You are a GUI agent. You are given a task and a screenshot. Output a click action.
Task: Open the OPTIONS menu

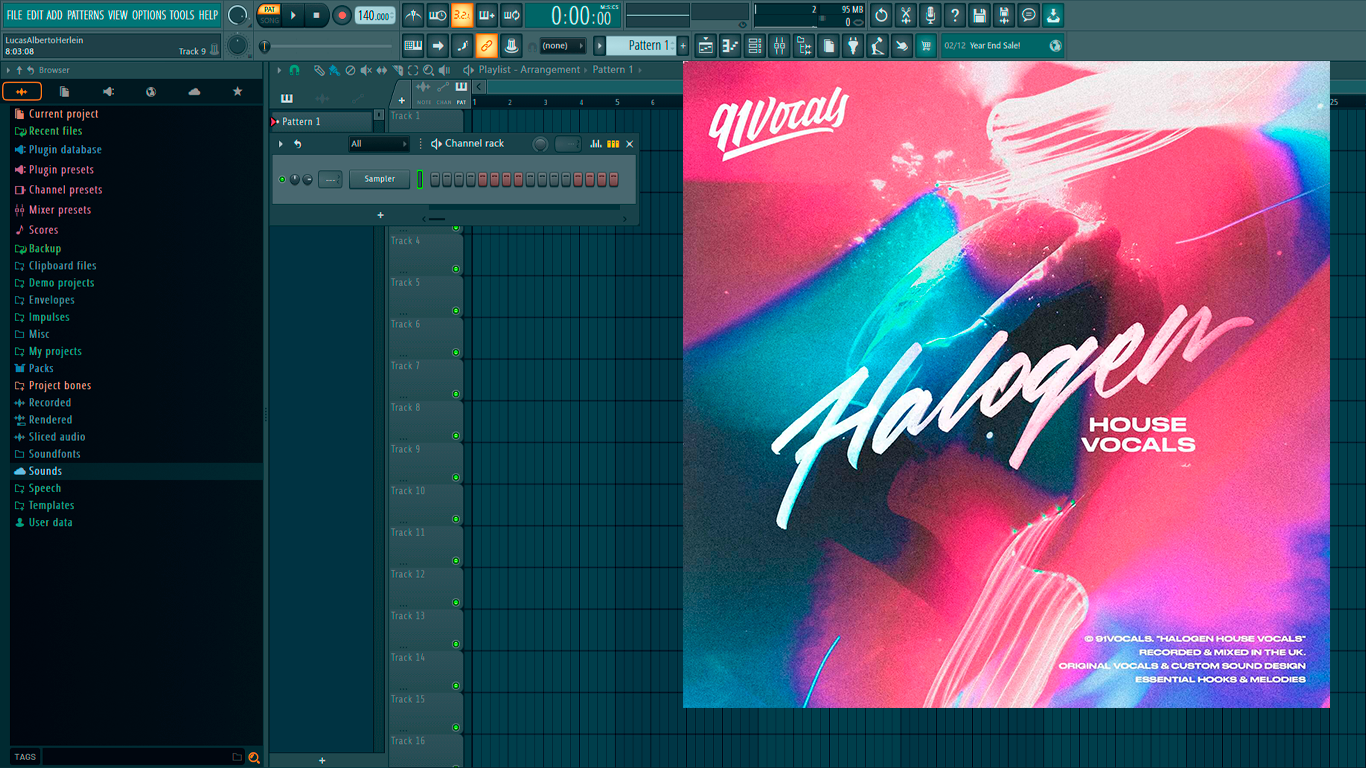click(x=149, y=15)
